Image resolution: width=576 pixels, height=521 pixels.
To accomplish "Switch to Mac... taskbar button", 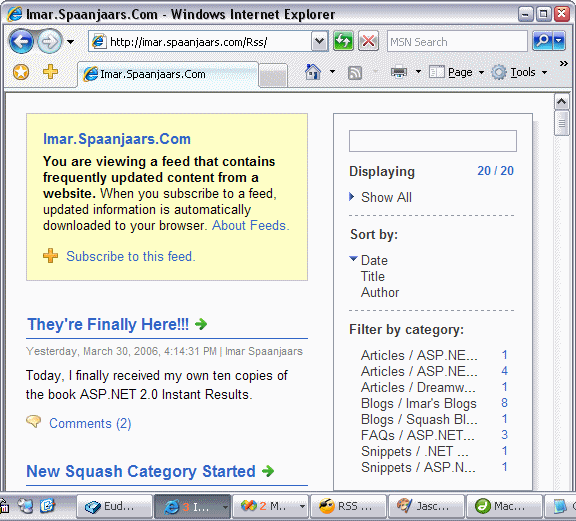I will click(504, 507).
